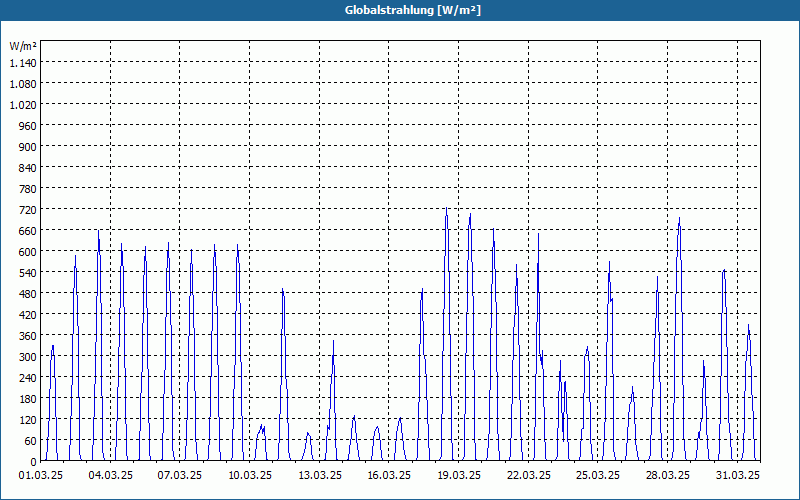Image resolution: width=800 pixels, height=500 pixels.
Task: Select the 840 y-axis value
Action: tap(28, 168)
